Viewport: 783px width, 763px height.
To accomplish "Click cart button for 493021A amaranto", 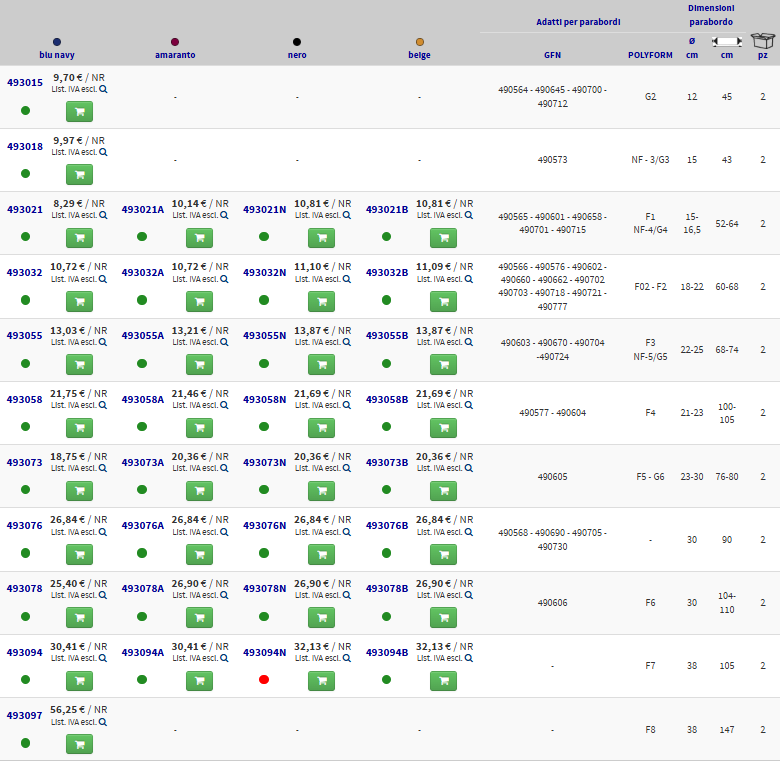I will tap(199, 238).
